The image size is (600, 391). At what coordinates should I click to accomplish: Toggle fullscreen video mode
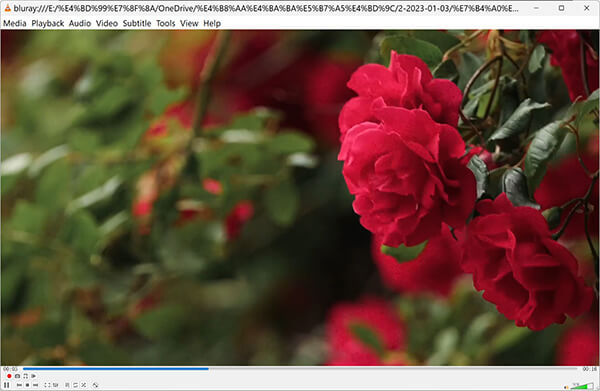pos(47,385)
